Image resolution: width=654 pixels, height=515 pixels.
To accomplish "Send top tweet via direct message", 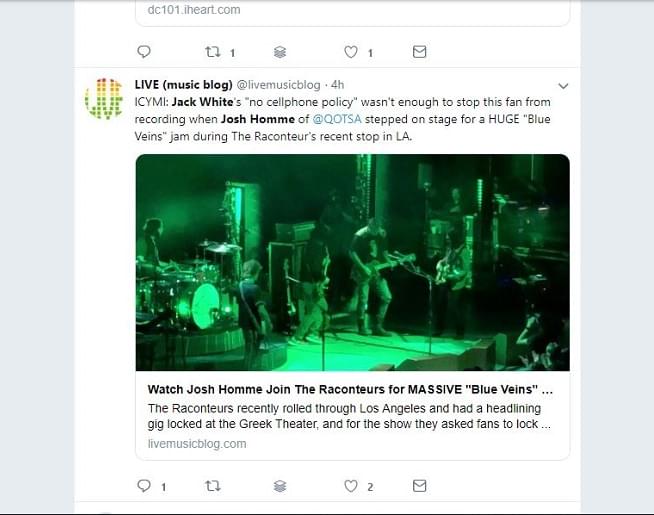I will (419, 52).
